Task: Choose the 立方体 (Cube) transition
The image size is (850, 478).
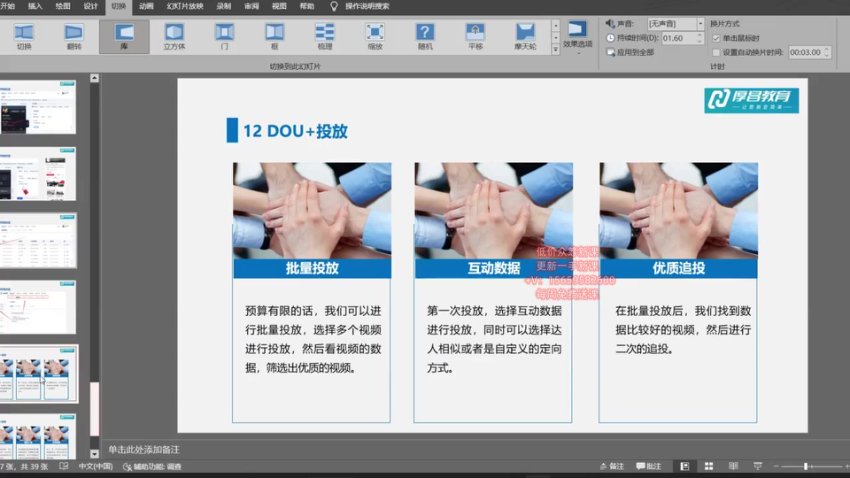Action: (x=174, y=37)
